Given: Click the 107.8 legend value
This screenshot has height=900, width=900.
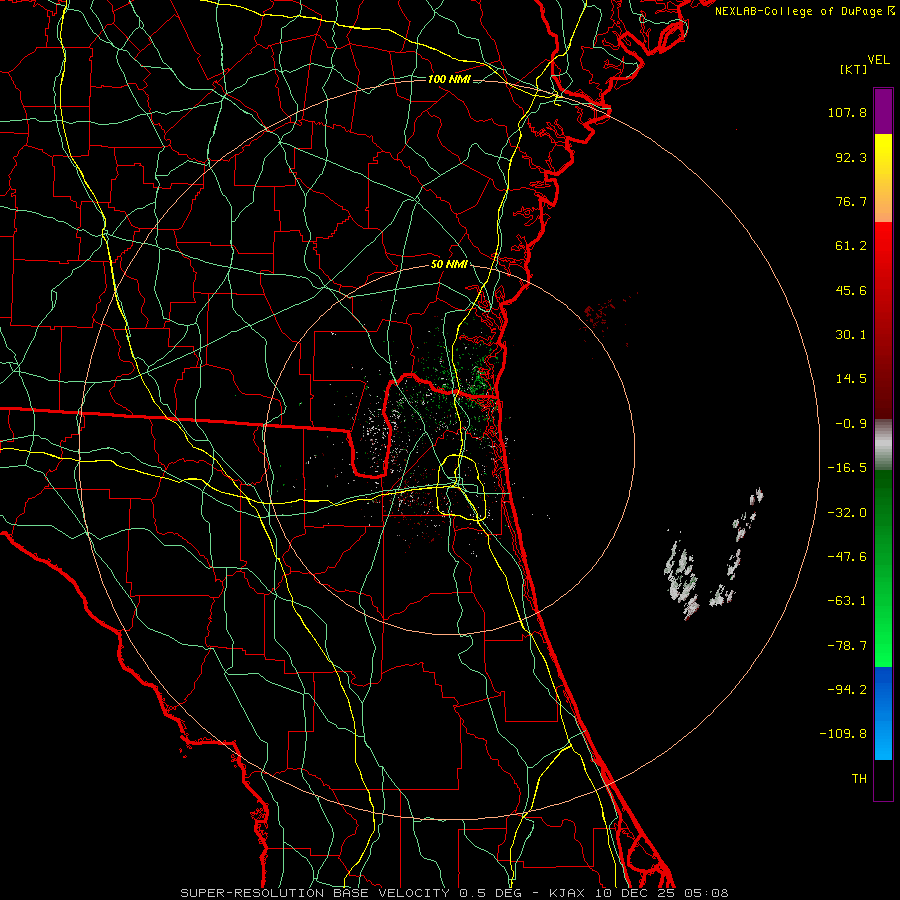Looking at the screenshot, I should click(847, 112).
